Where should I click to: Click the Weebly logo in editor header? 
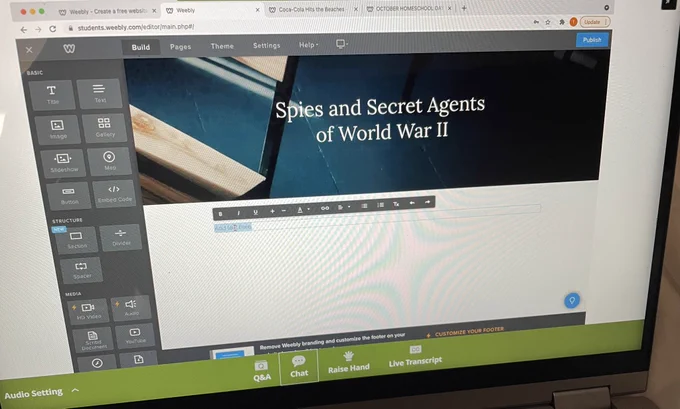pos(69,49)
